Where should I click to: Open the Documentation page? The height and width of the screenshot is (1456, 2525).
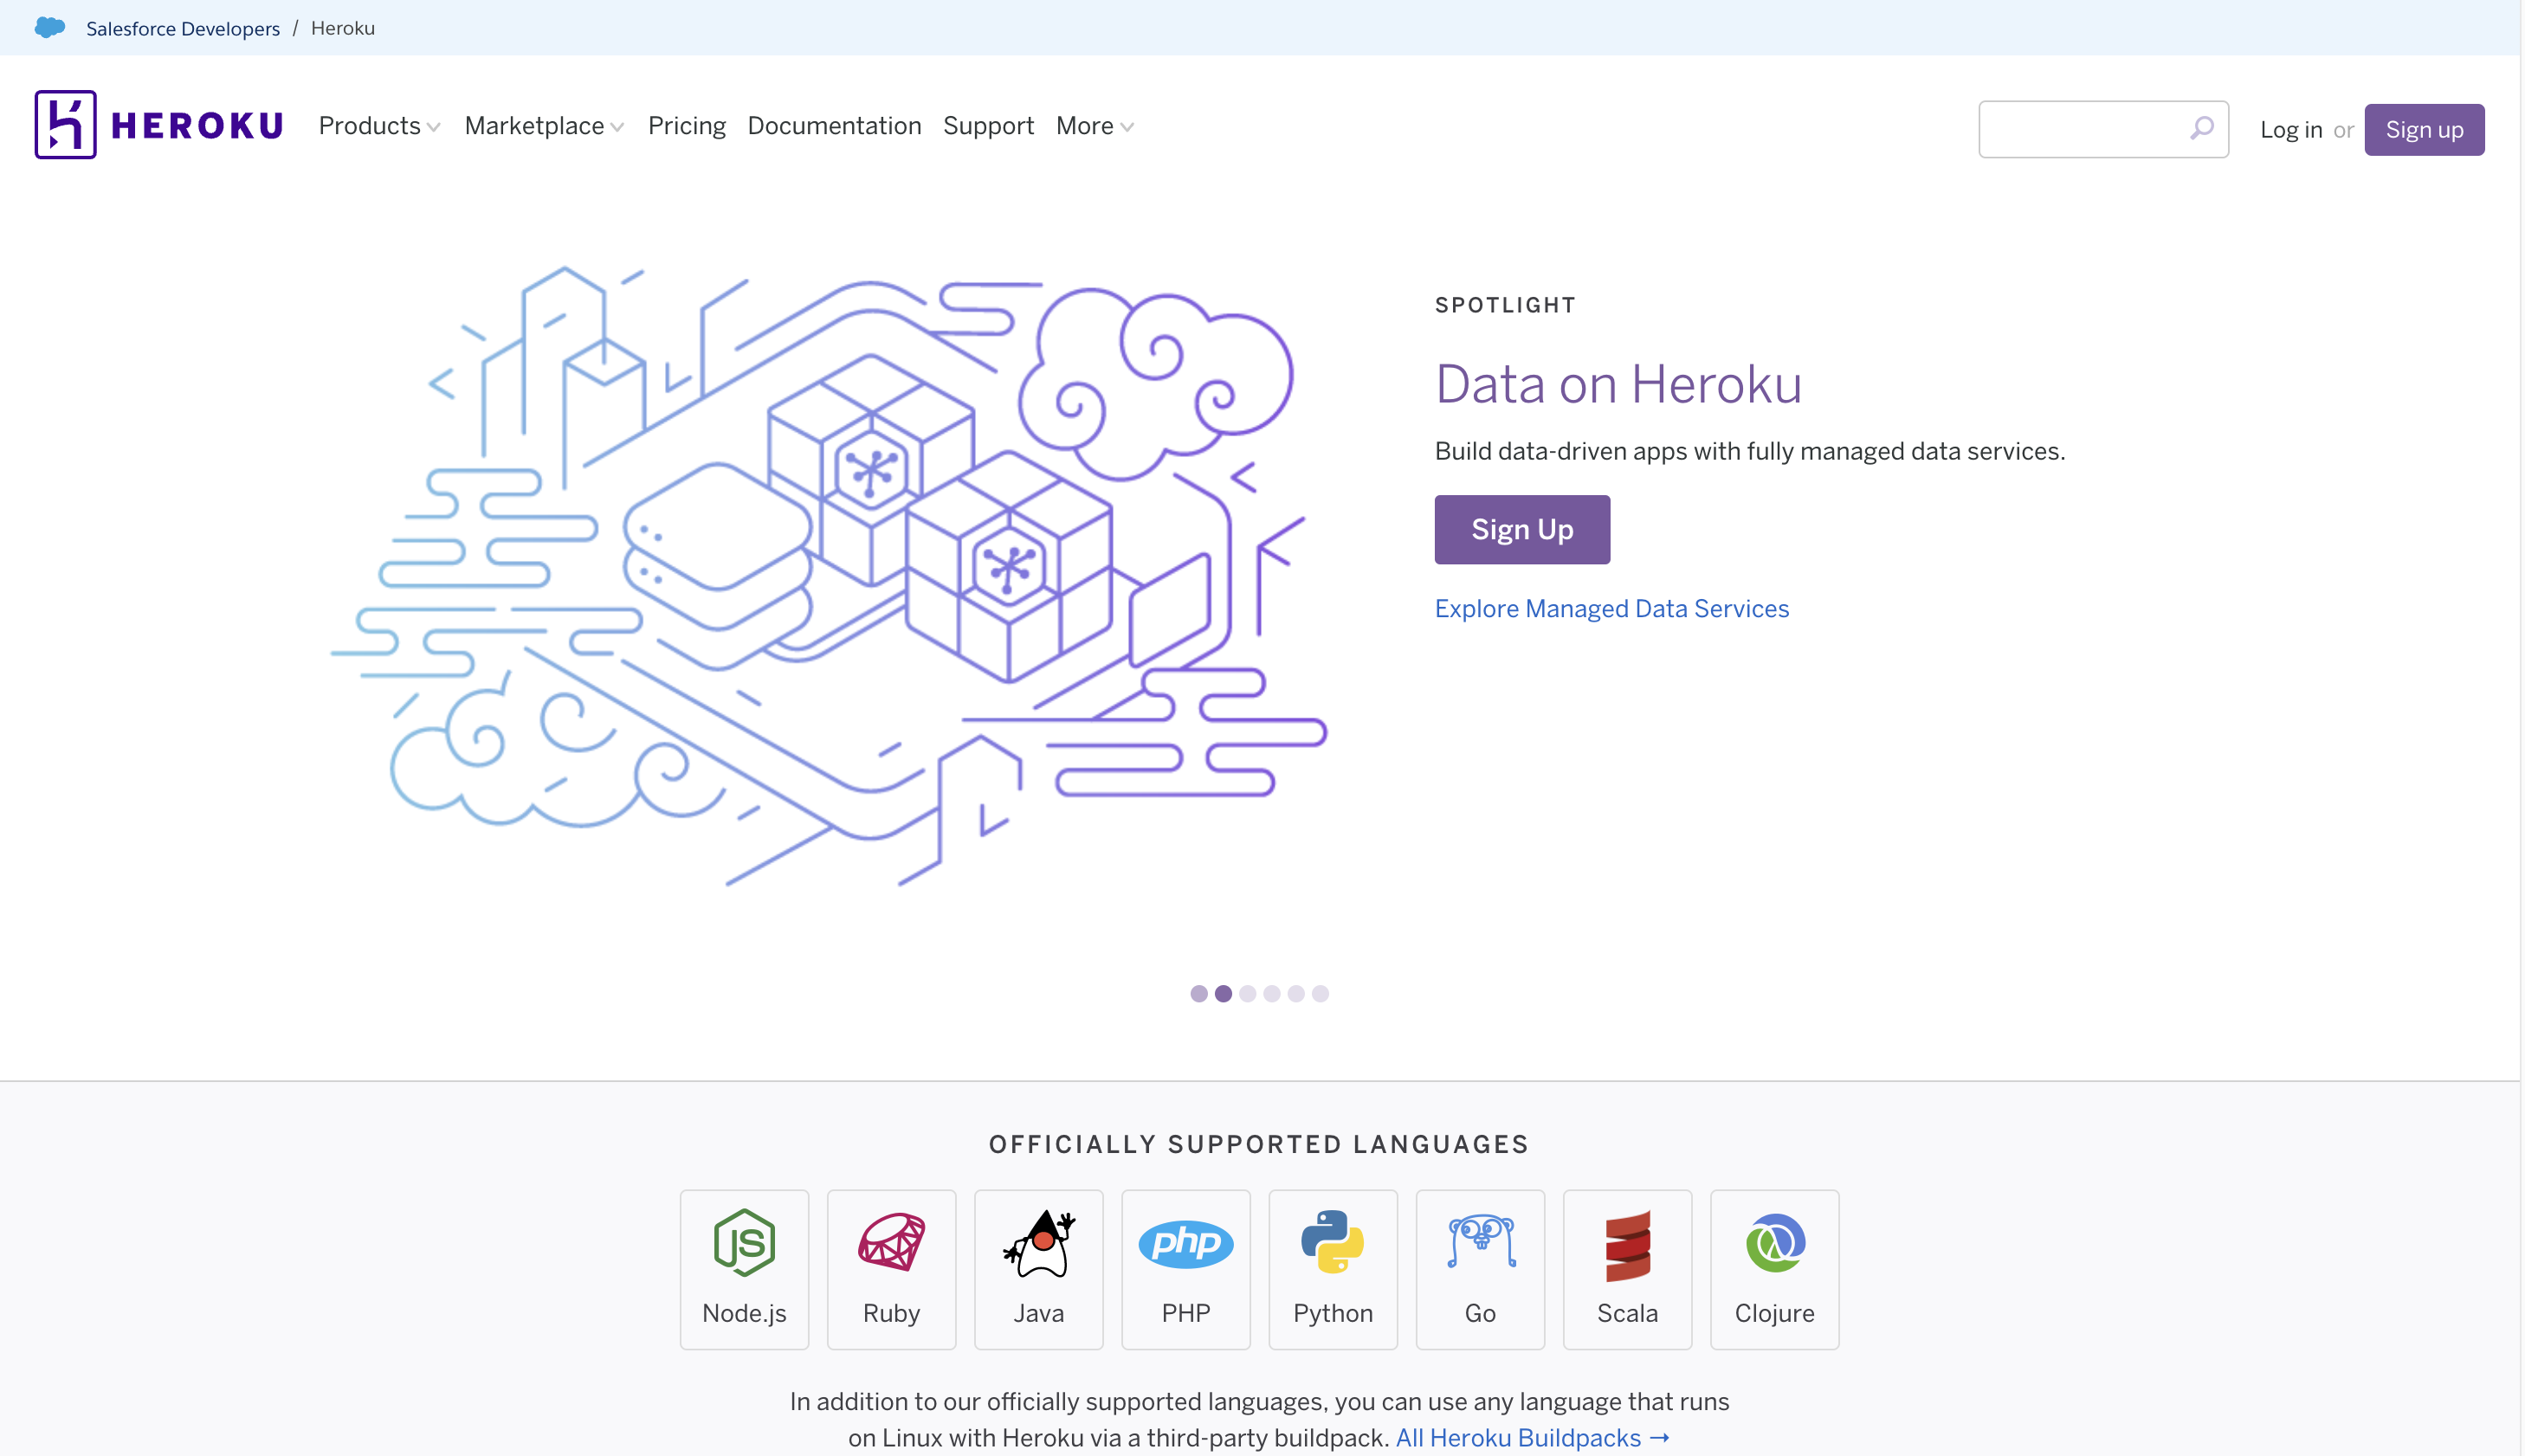tap(834, 125)
